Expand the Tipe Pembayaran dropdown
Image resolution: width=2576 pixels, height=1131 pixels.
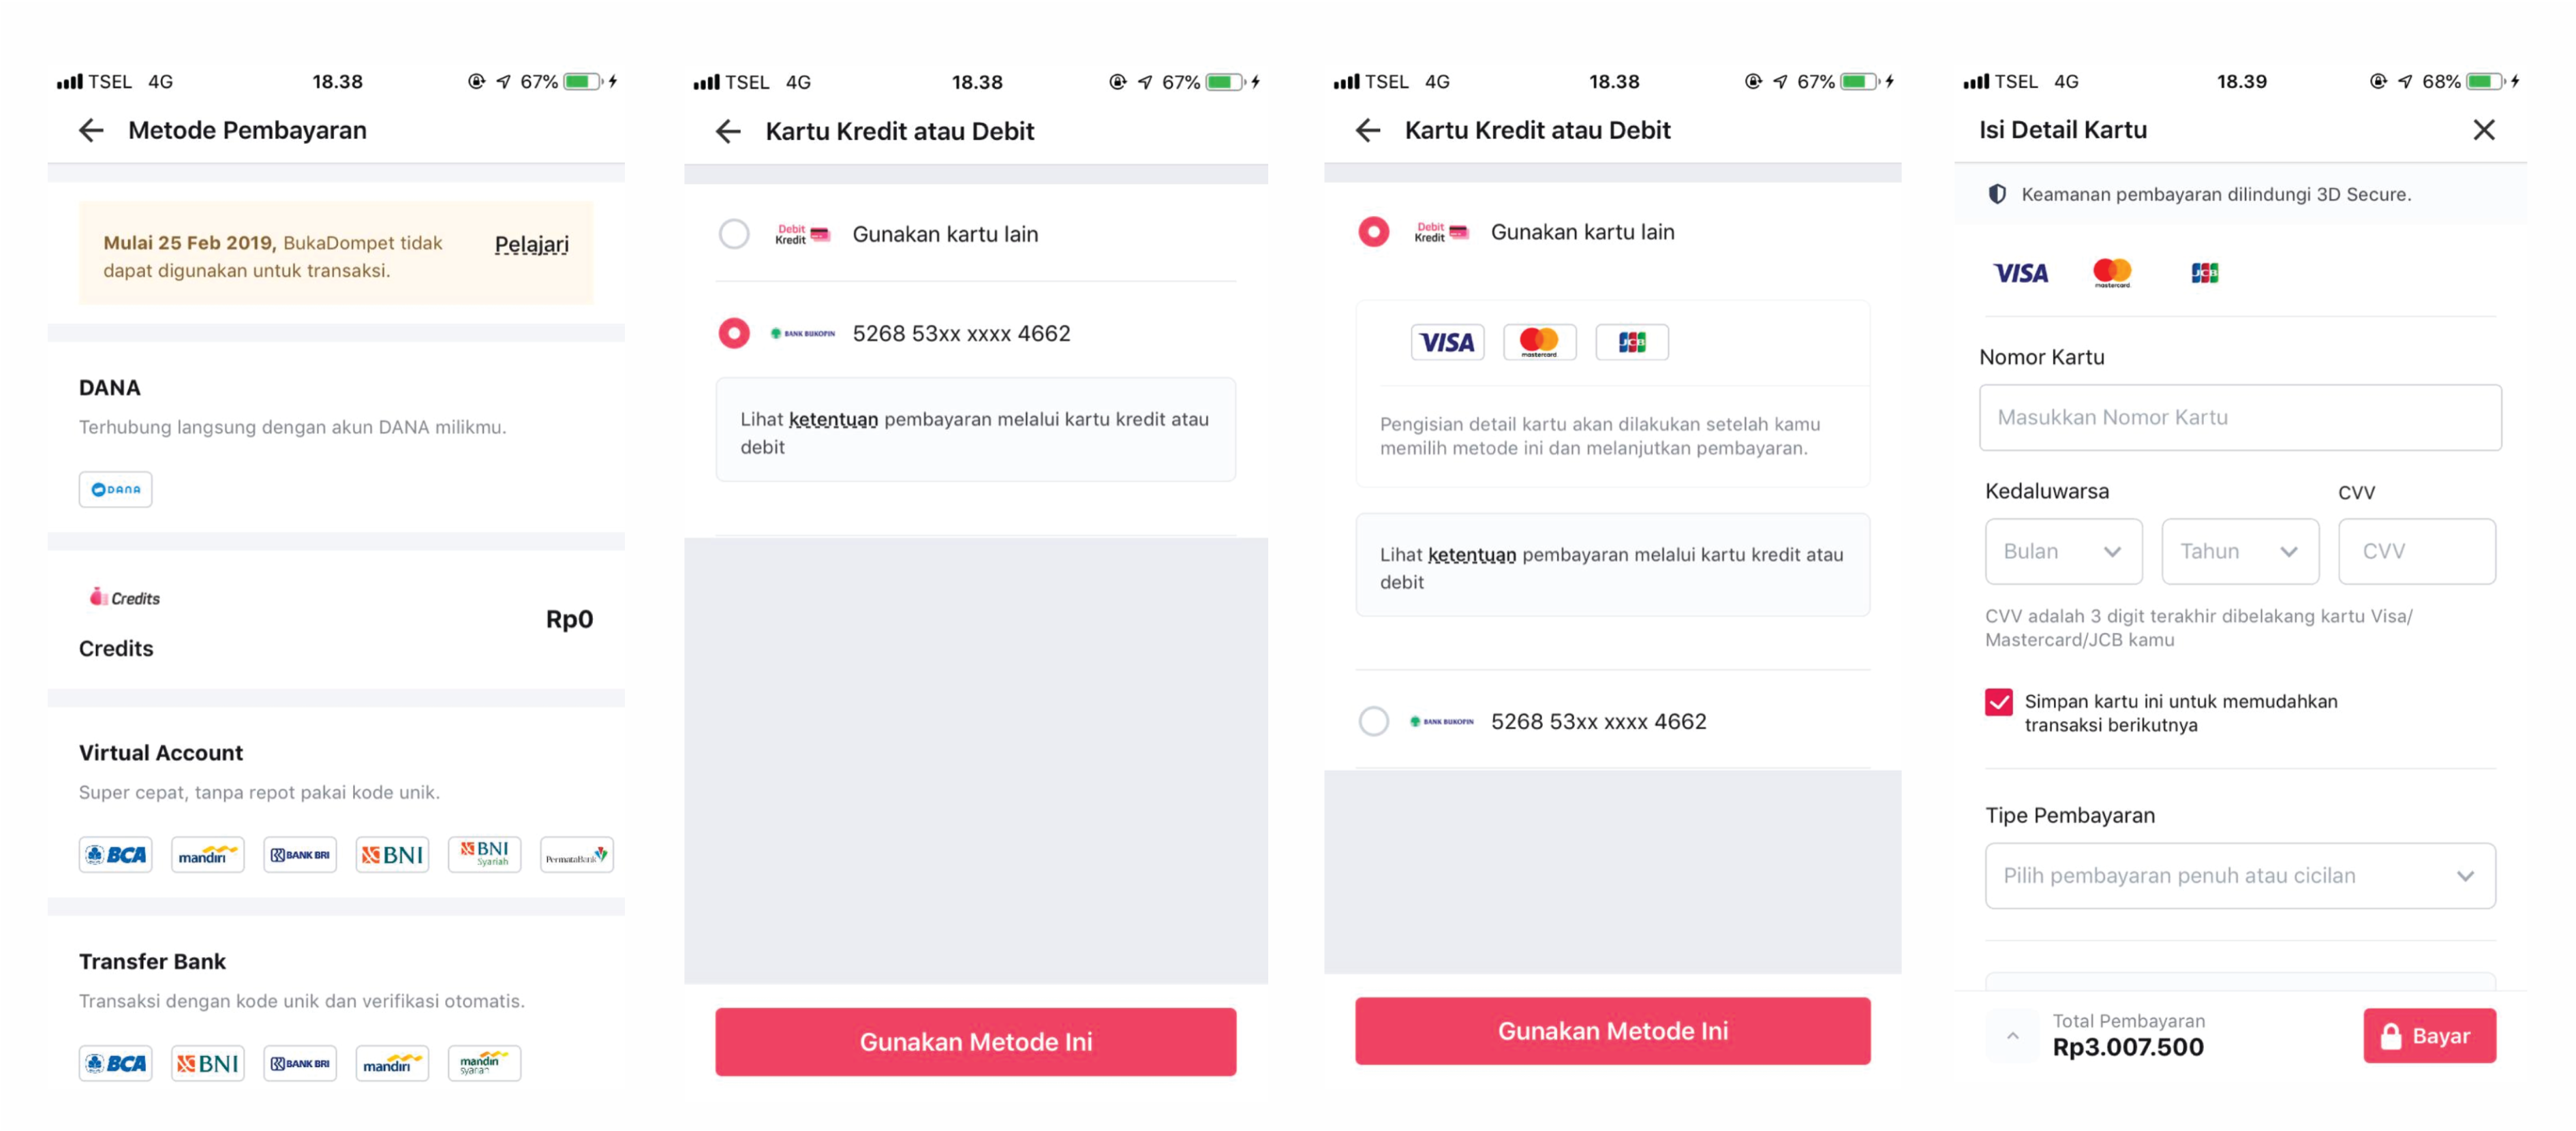click(x=2239, y=876)
